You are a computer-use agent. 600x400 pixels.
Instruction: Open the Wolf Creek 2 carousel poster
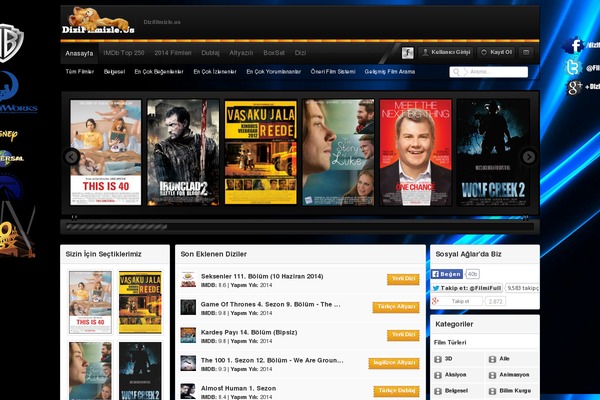[493, 152]
